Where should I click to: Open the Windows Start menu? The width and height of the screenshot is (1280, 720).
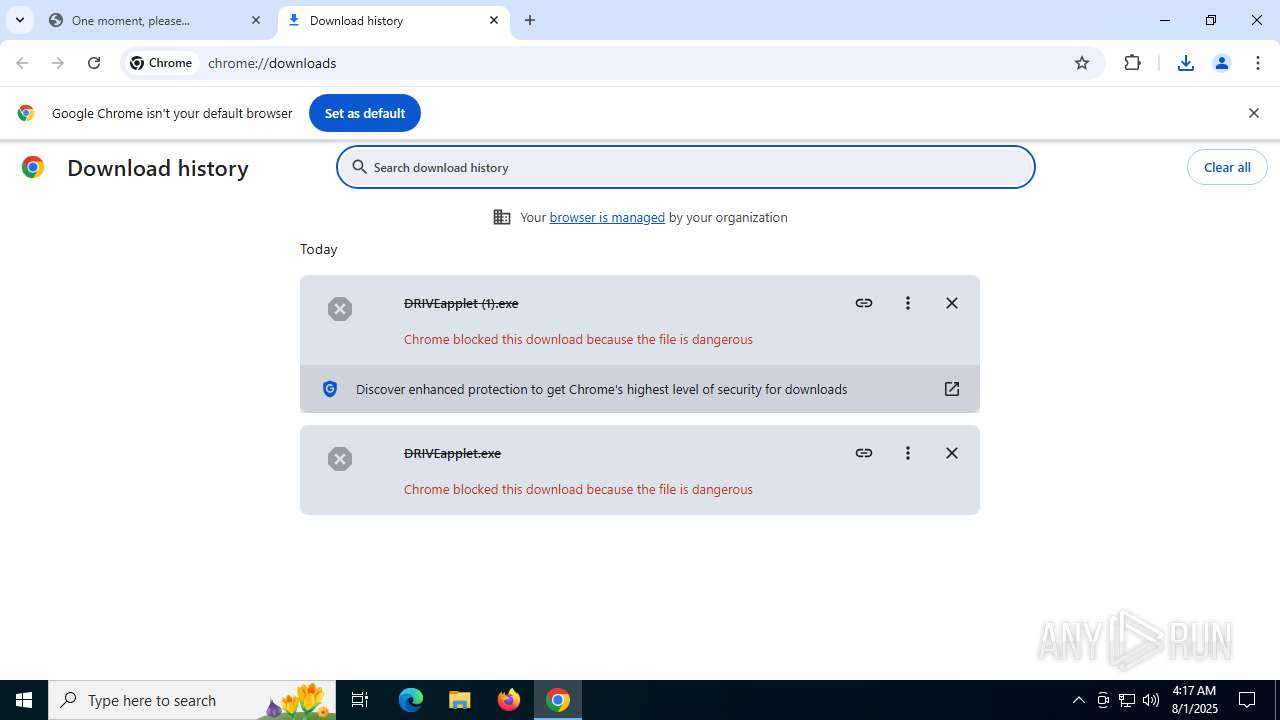[24, 700]
